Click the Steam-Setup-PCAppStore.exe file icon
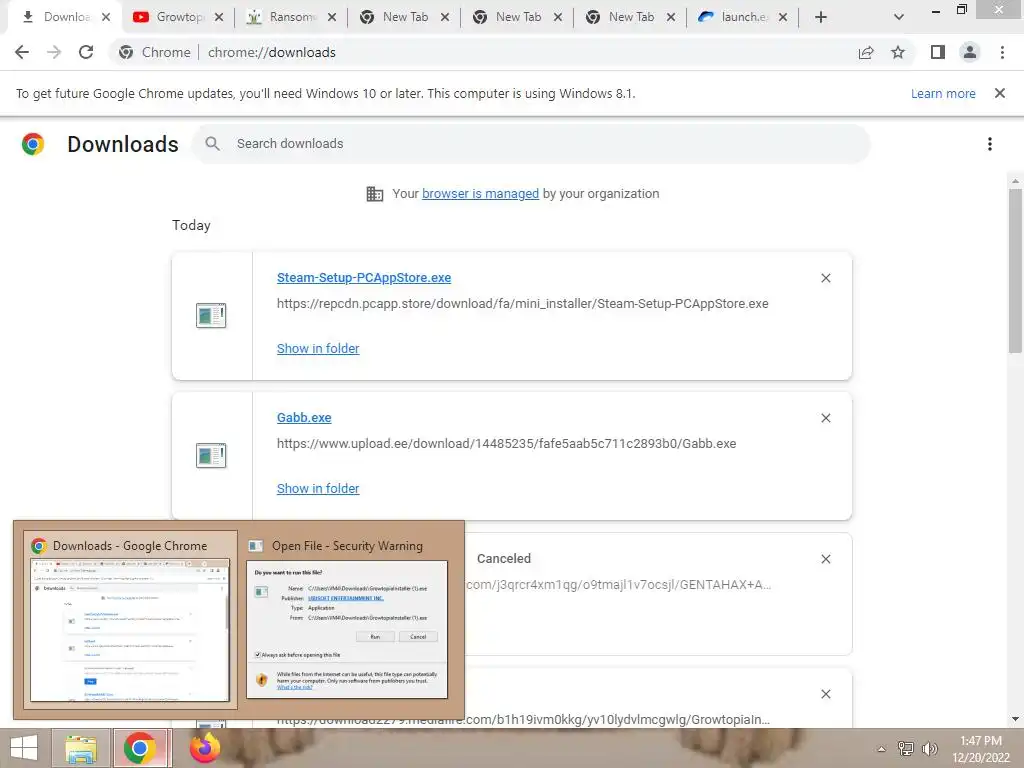 (x=211, y=315)
